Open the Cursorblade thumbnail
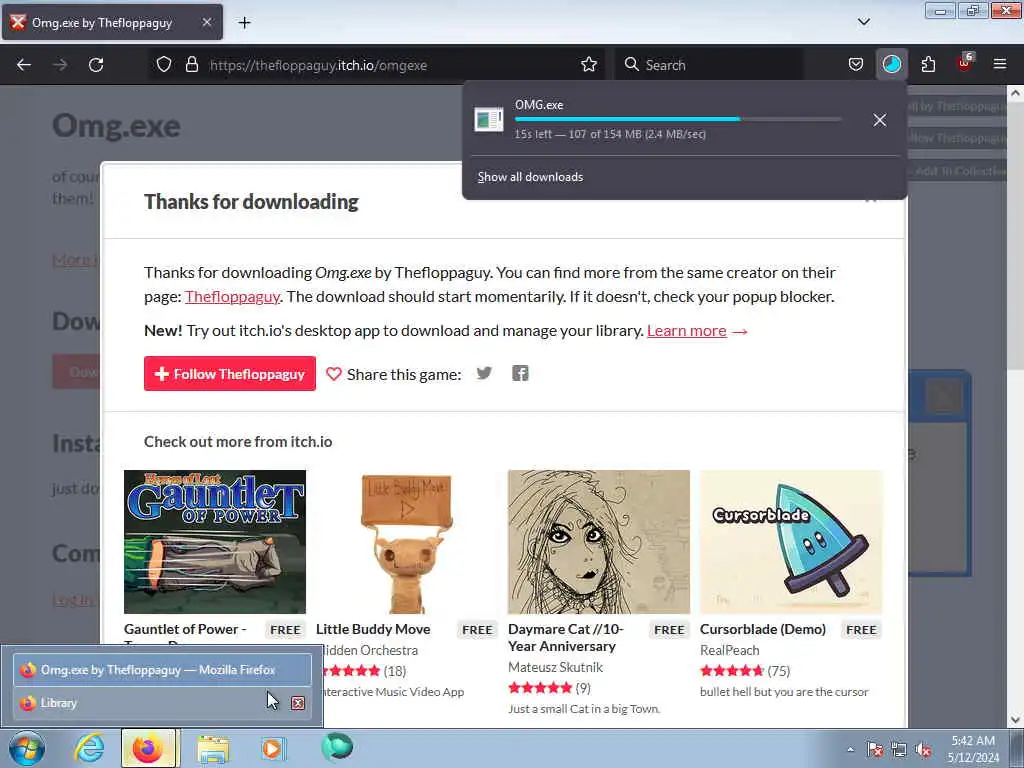The image size is (1024, 768). [791, 541]
